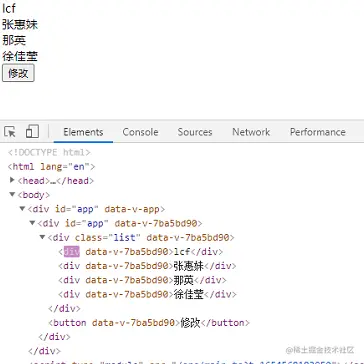The width and height of the screenshot is (364, 364).
Task: Collapse the body node arrow
Action: (x=12, y=194)
